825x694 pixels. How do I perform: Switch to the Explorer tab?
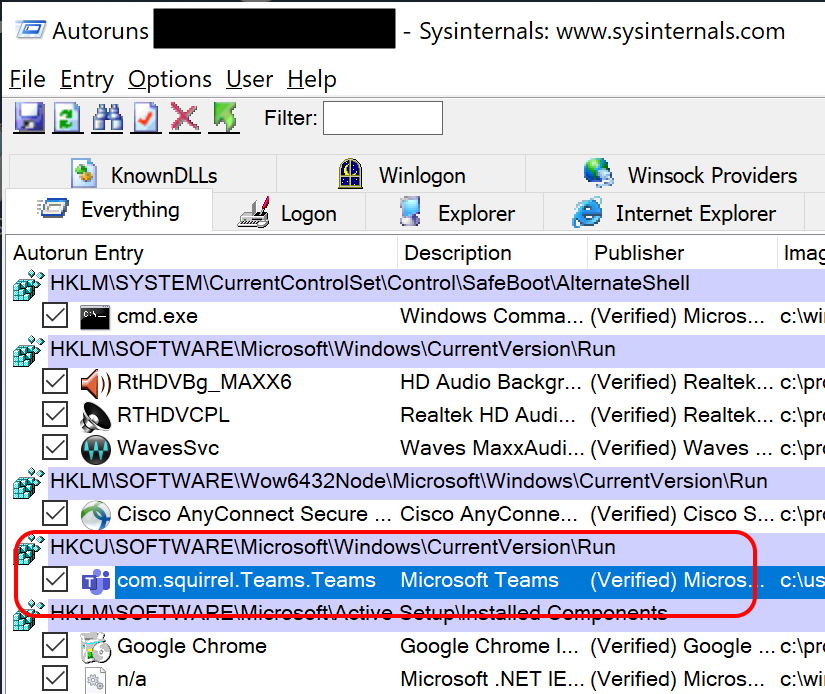point(455,213)
